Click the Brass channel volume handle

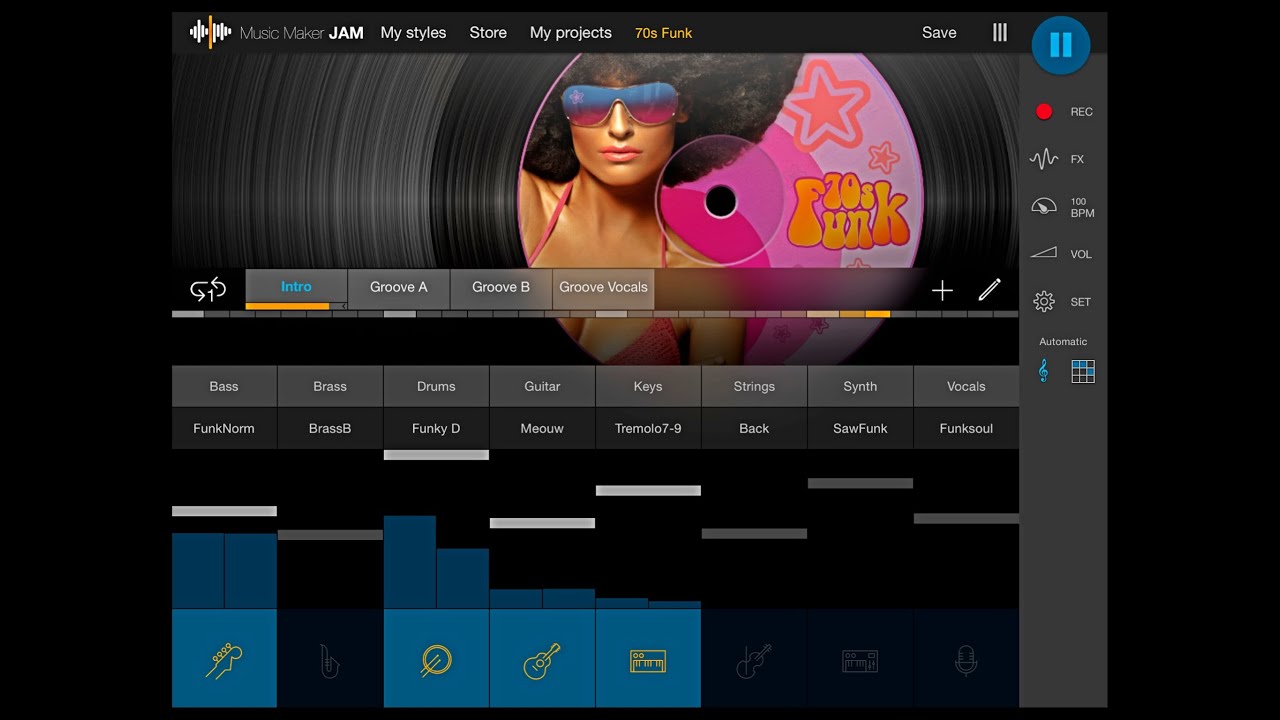[x=330, y=535]
